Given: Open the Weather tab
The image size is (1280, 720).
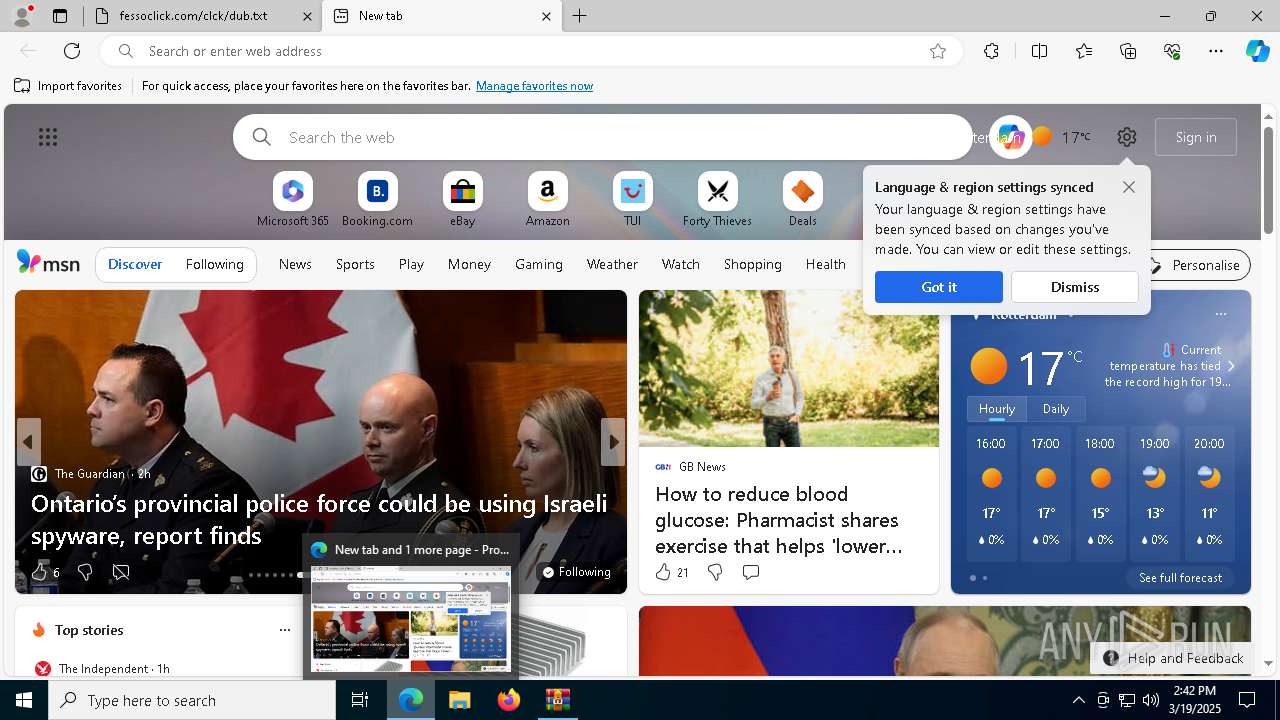Looking at the screenshot, I should (612, 264).
